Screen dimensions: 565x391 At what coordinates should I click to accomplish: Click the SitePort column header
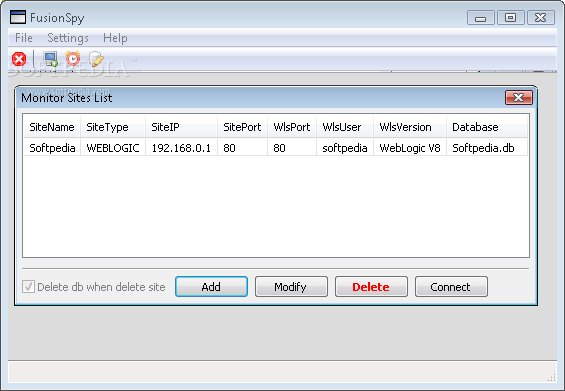(242, 127)
